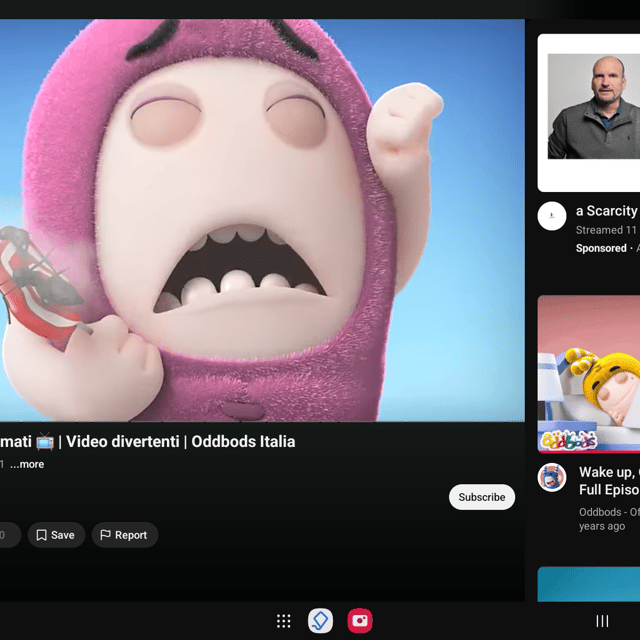Click the 'Oddbods - Of' channel name
Screen dimensions: 640x640
coord(609,512)
